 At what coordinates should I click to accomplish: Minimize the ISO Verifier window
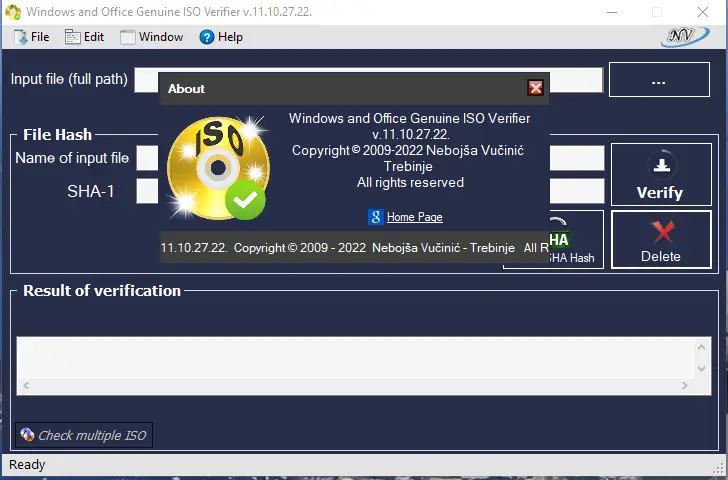click(612, 12)
